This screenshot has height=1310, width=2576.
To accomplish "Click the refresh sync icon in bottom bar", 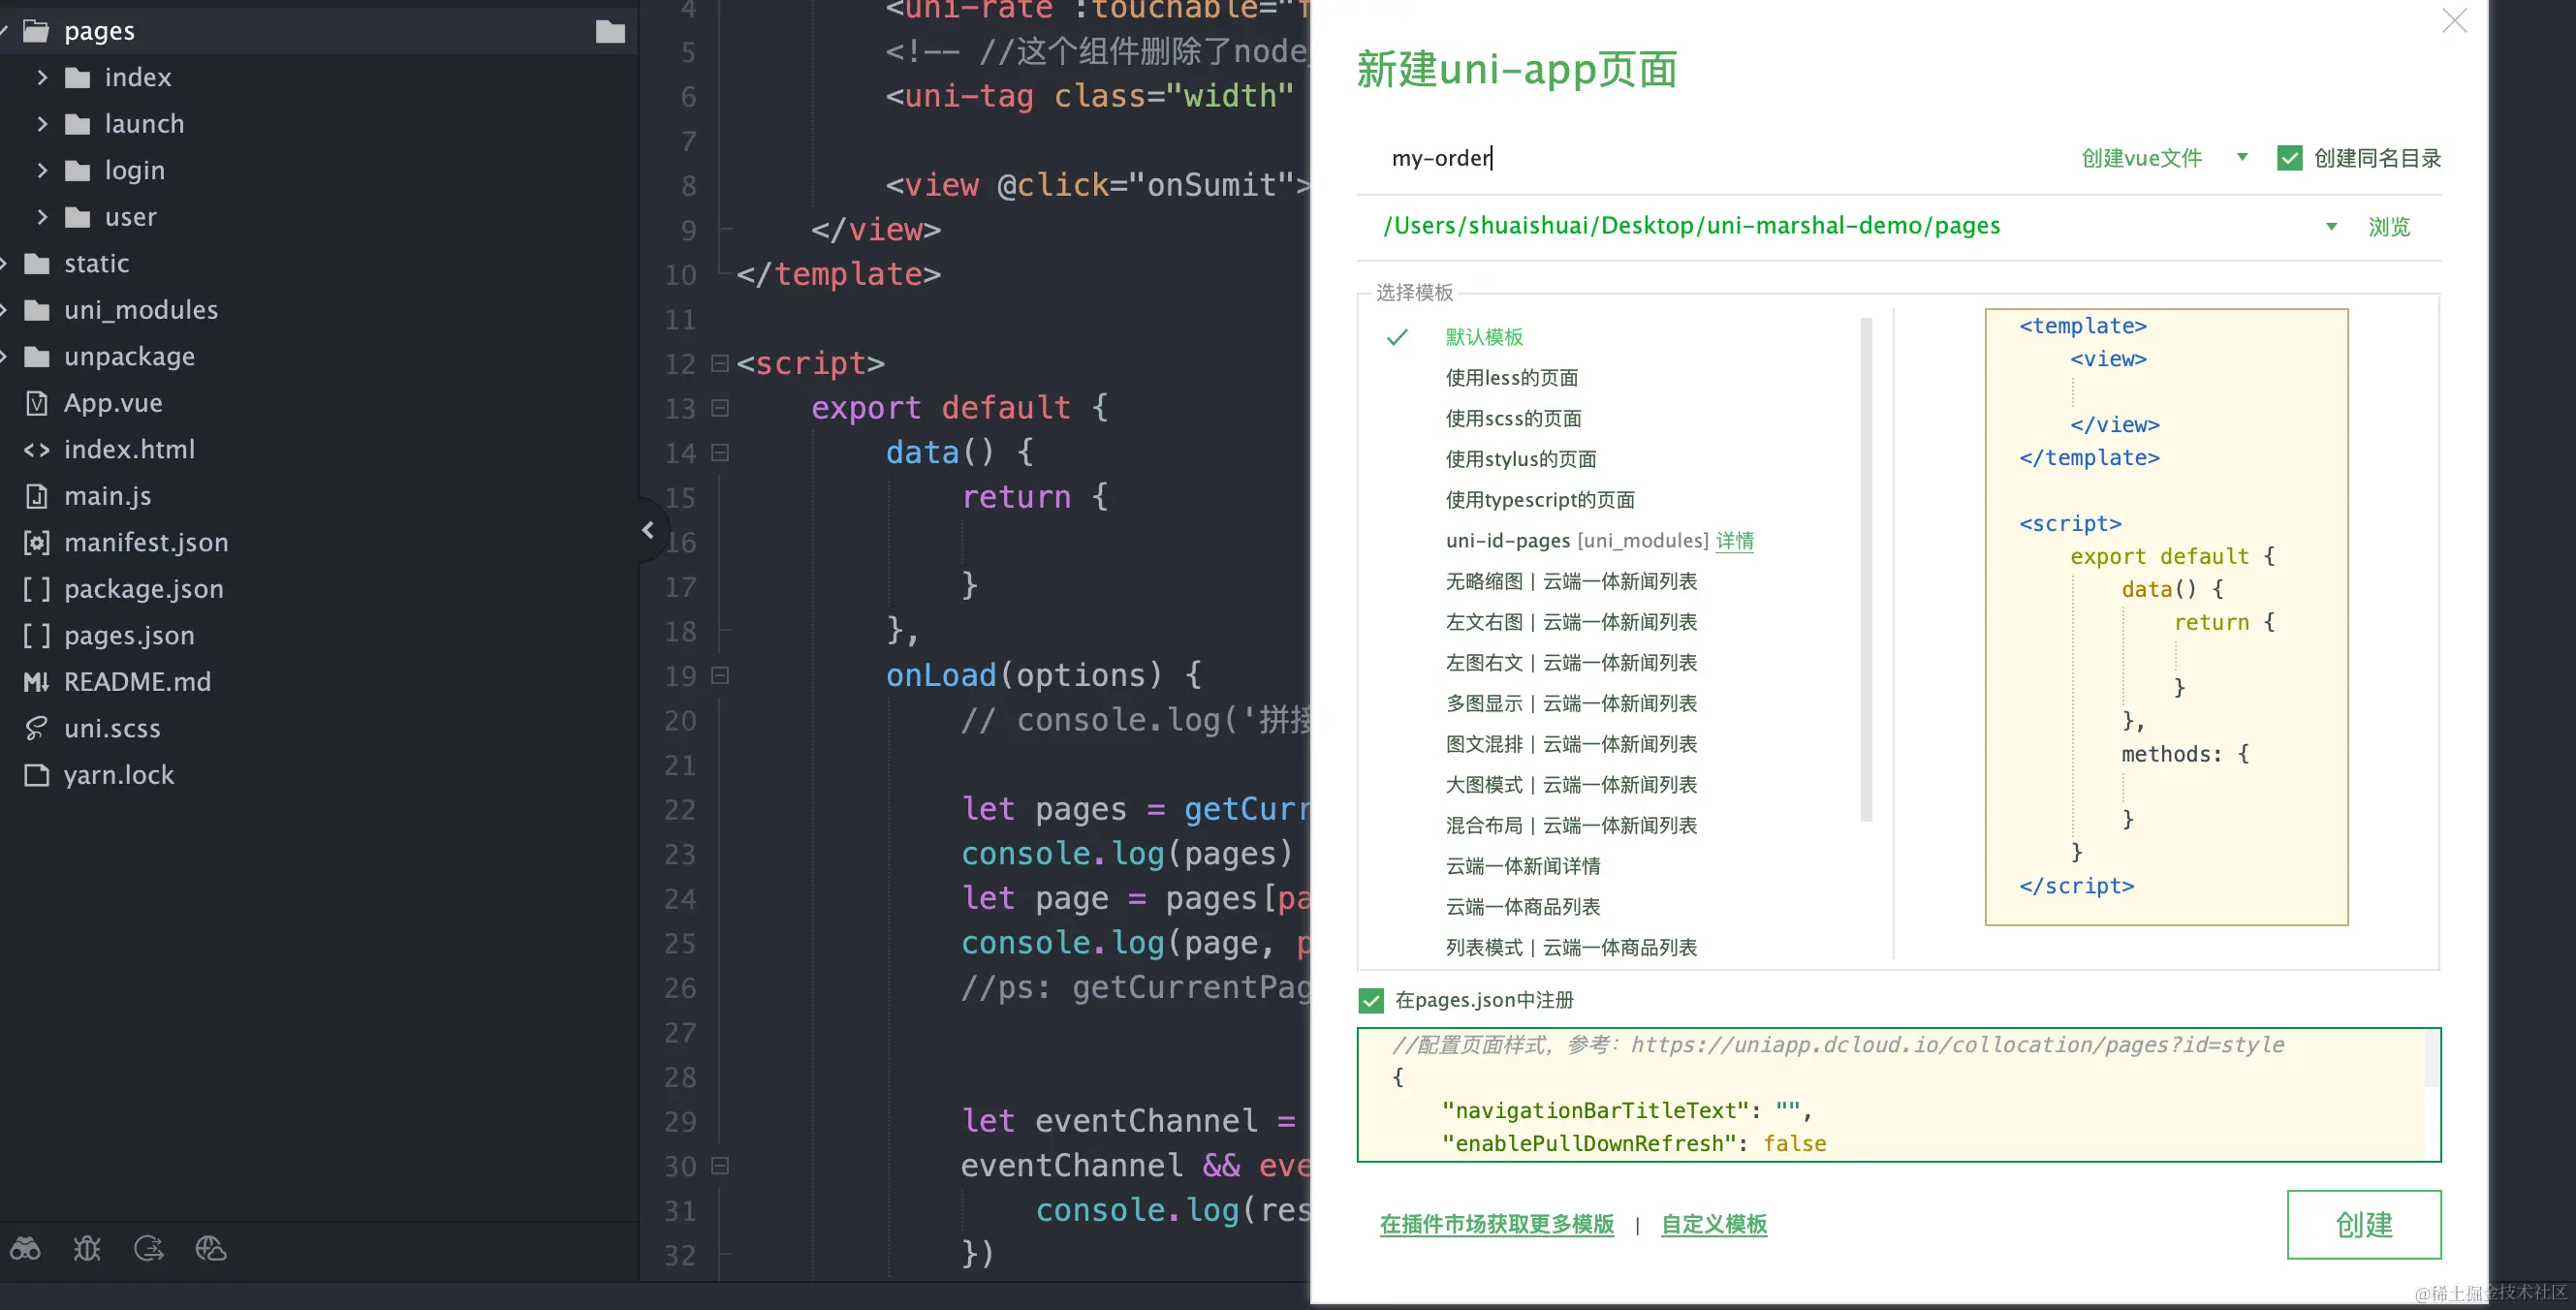I will [x=149, y=1248].
